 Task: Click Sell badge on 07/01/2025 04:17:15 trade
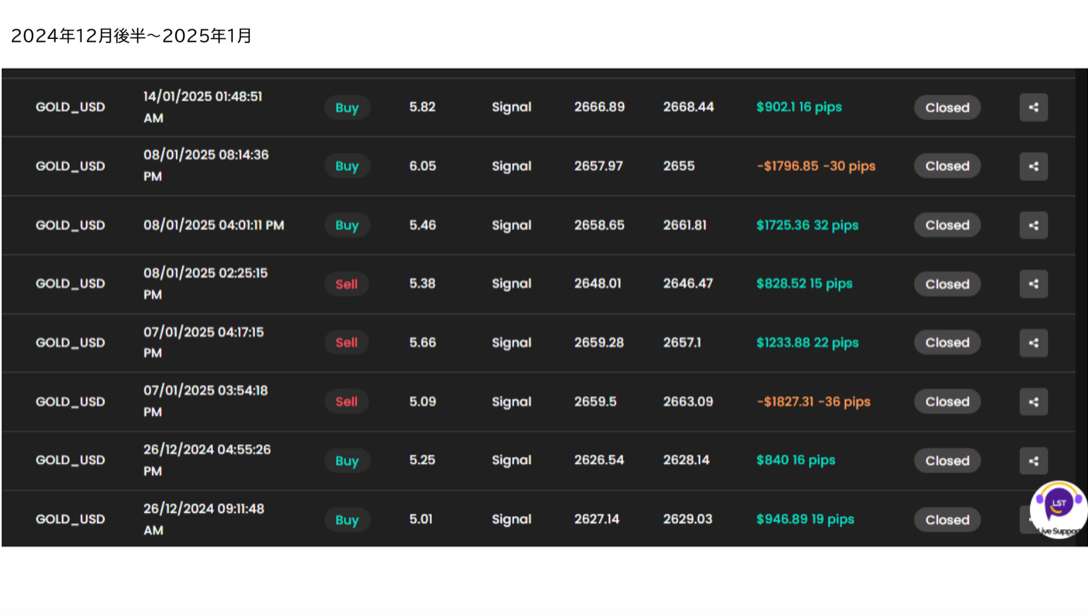346,343
